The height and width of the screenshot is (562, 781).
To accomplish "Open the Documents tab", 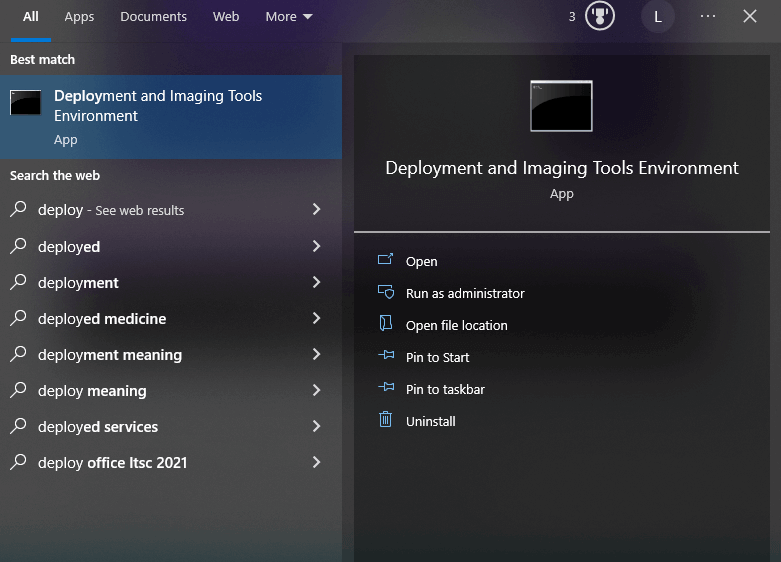I will point(153,17).
